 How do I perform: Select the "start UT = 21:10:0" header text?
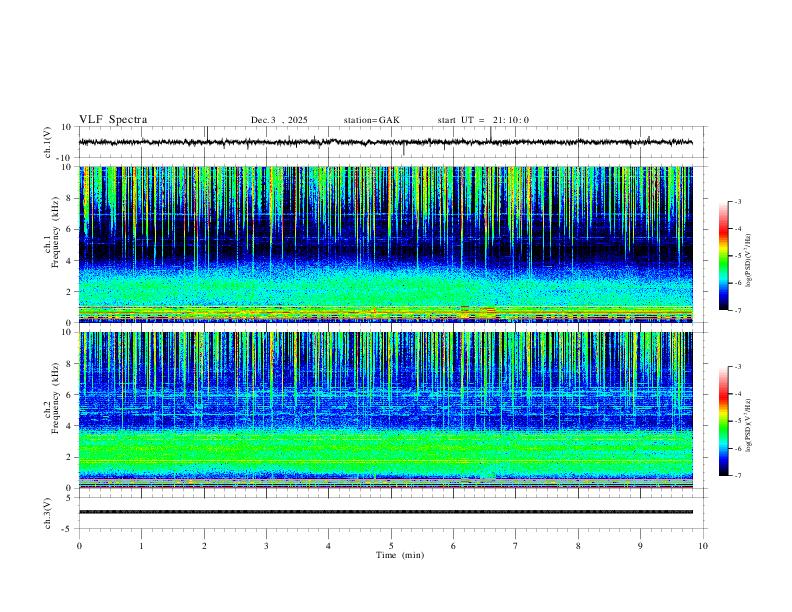[x=483, y=120]
